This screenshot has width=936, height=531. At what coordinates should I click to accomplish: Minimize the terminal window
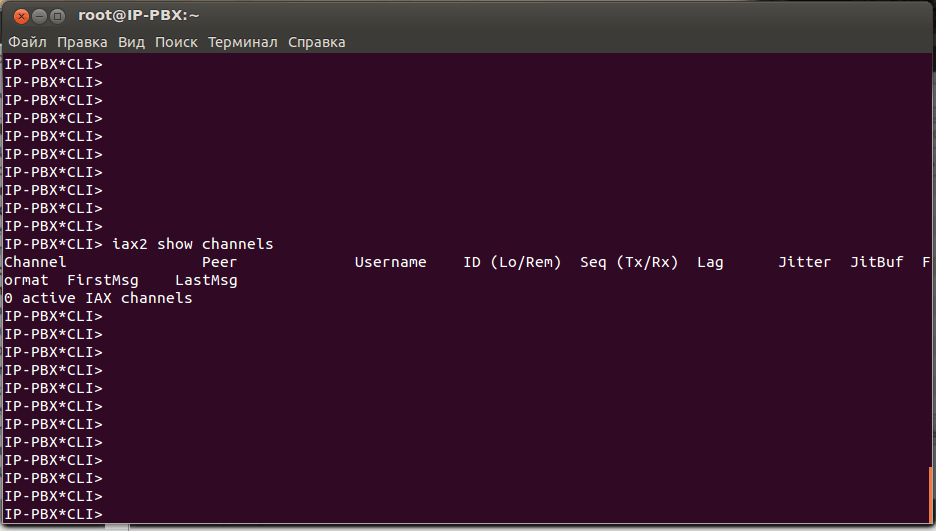pos(40,16)
